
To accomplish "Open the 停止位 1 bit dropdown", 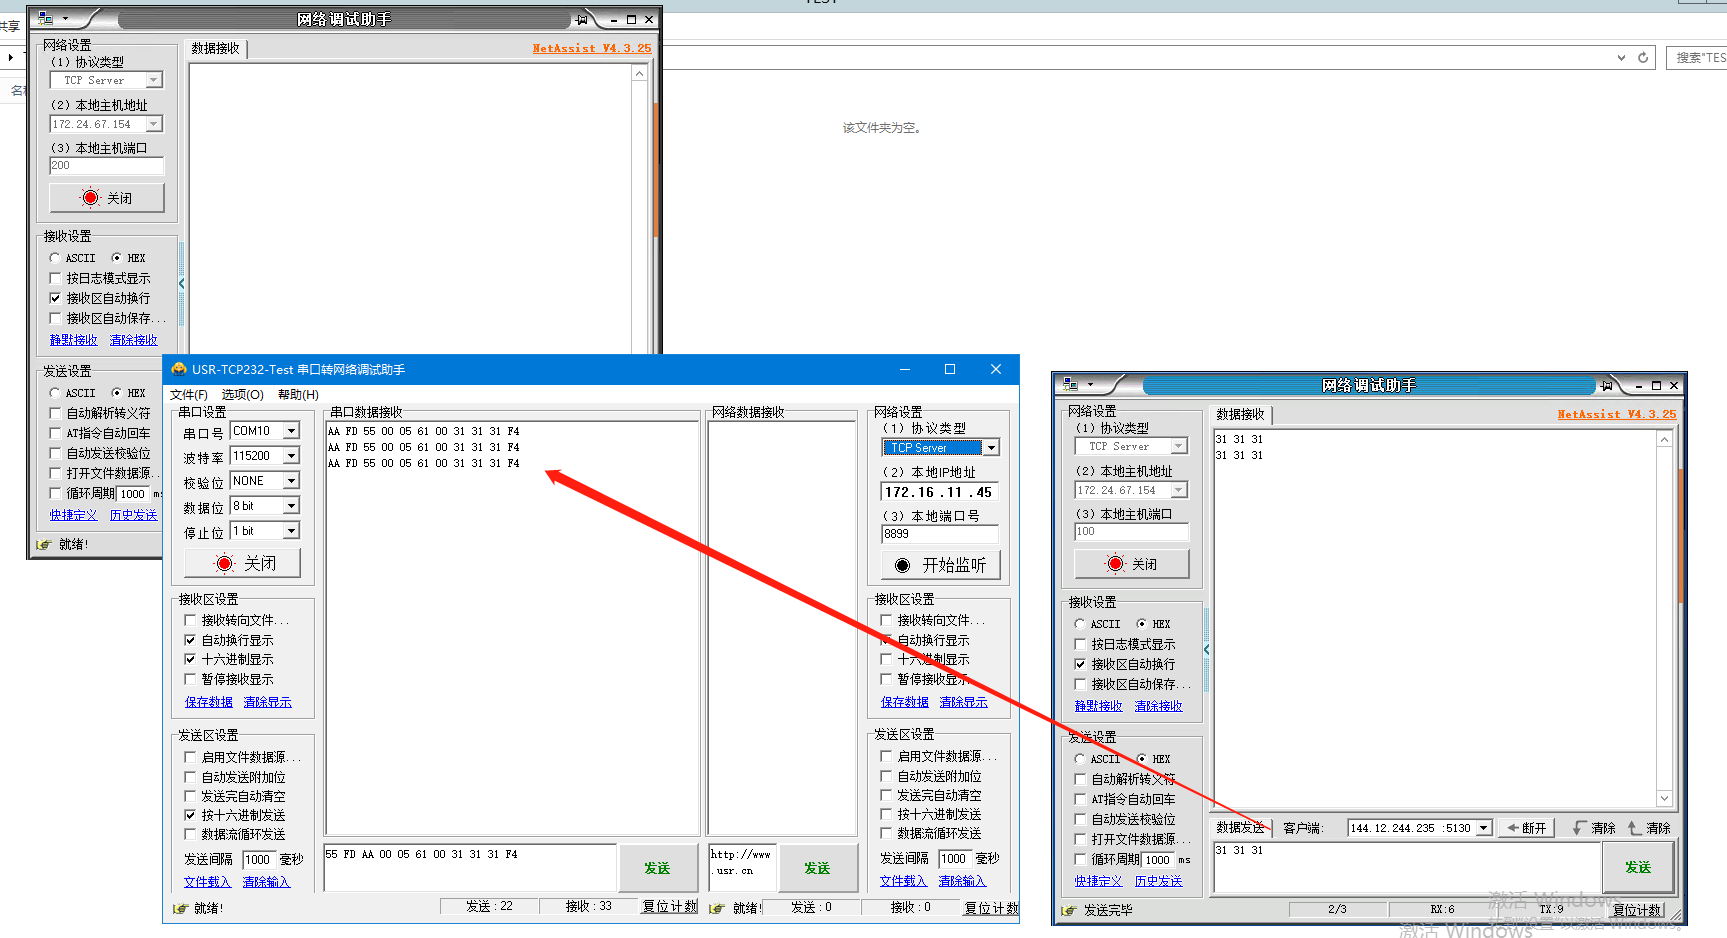I will point(291,531).
